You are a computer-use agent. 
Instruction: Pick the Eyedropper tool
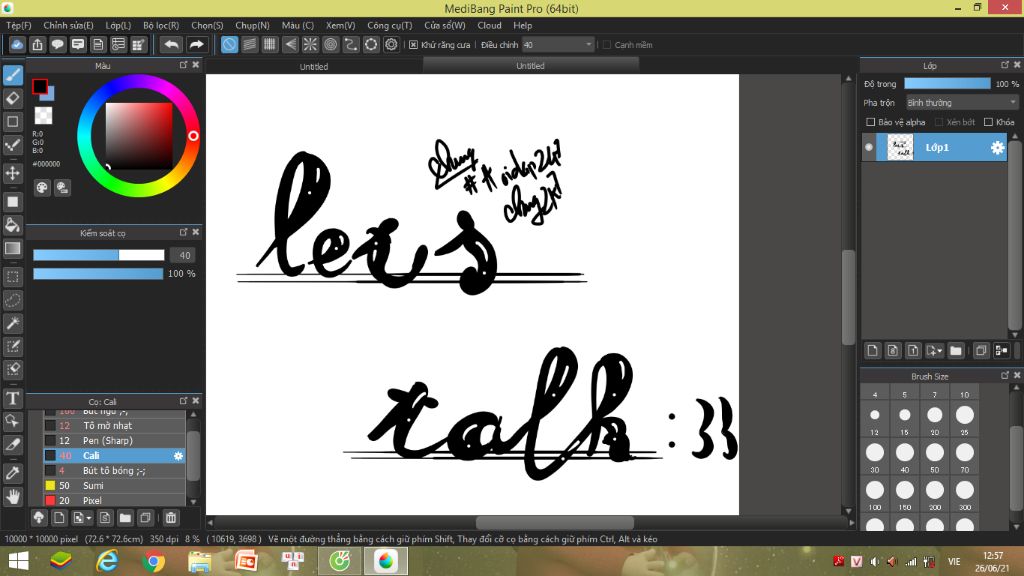point(12,473)
